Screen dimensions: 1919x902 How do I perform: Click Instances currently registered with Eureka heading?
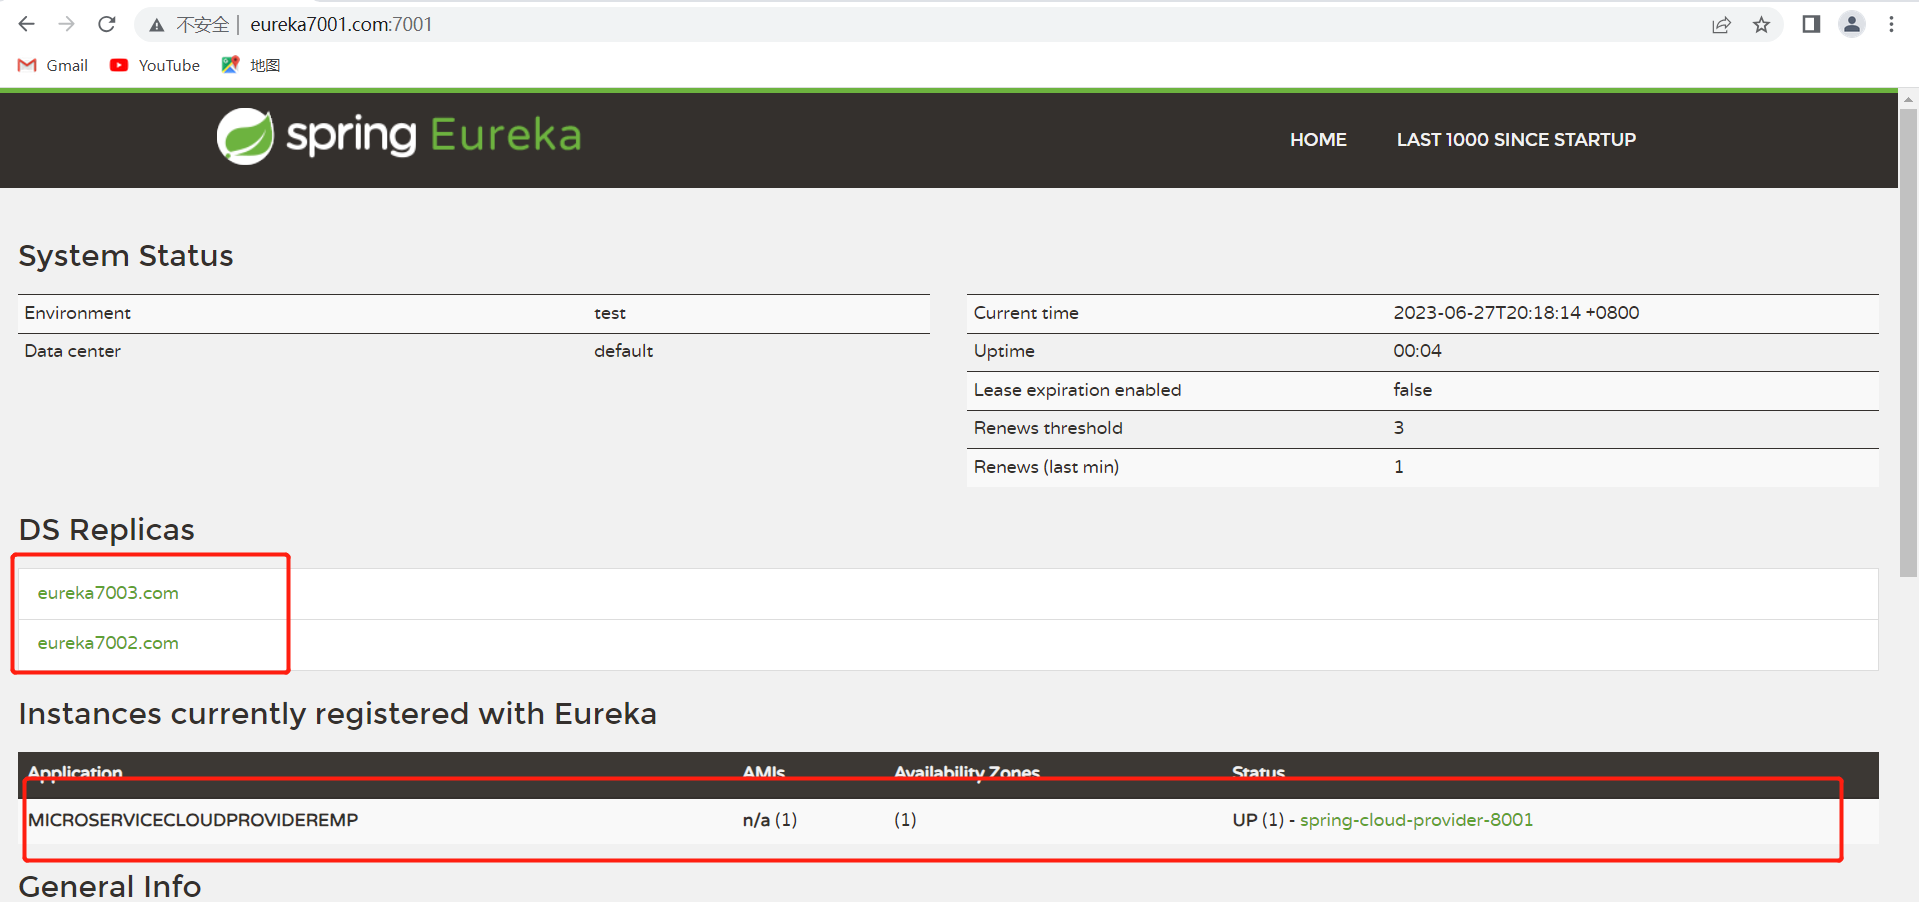click(x=338, y=714)
